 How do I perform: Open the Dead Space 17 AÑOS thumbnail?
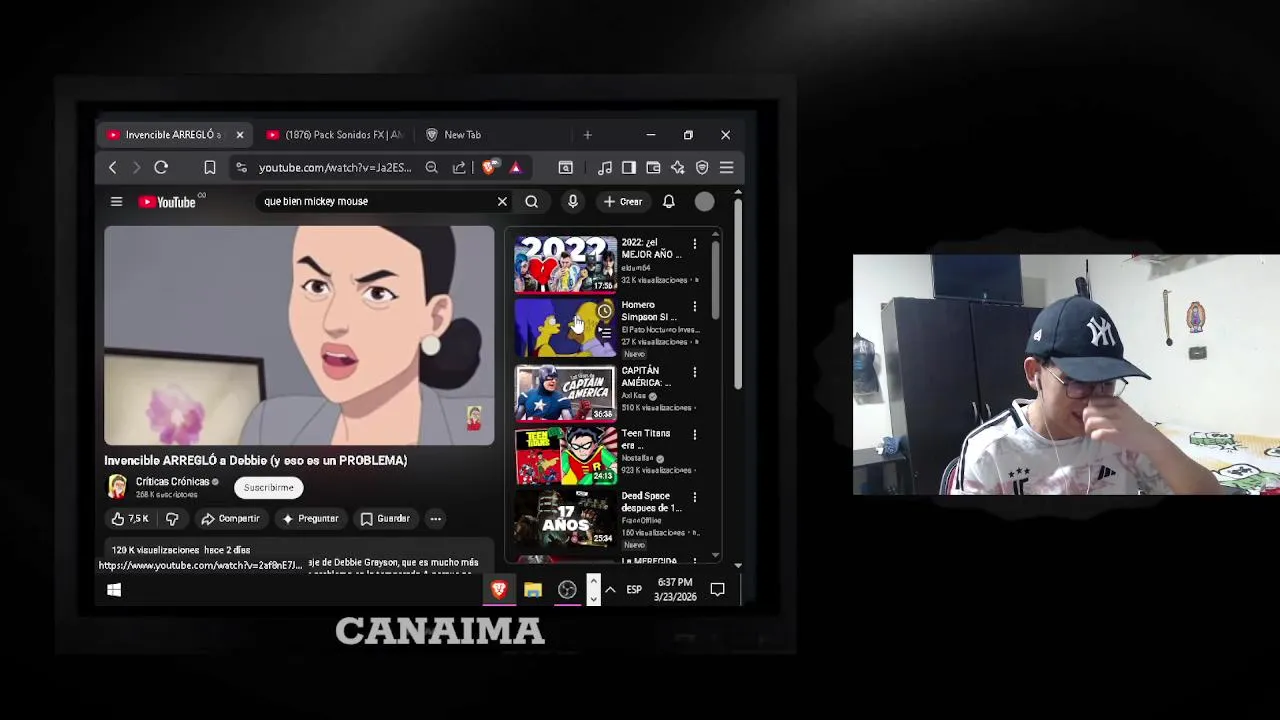click(566, 519)
